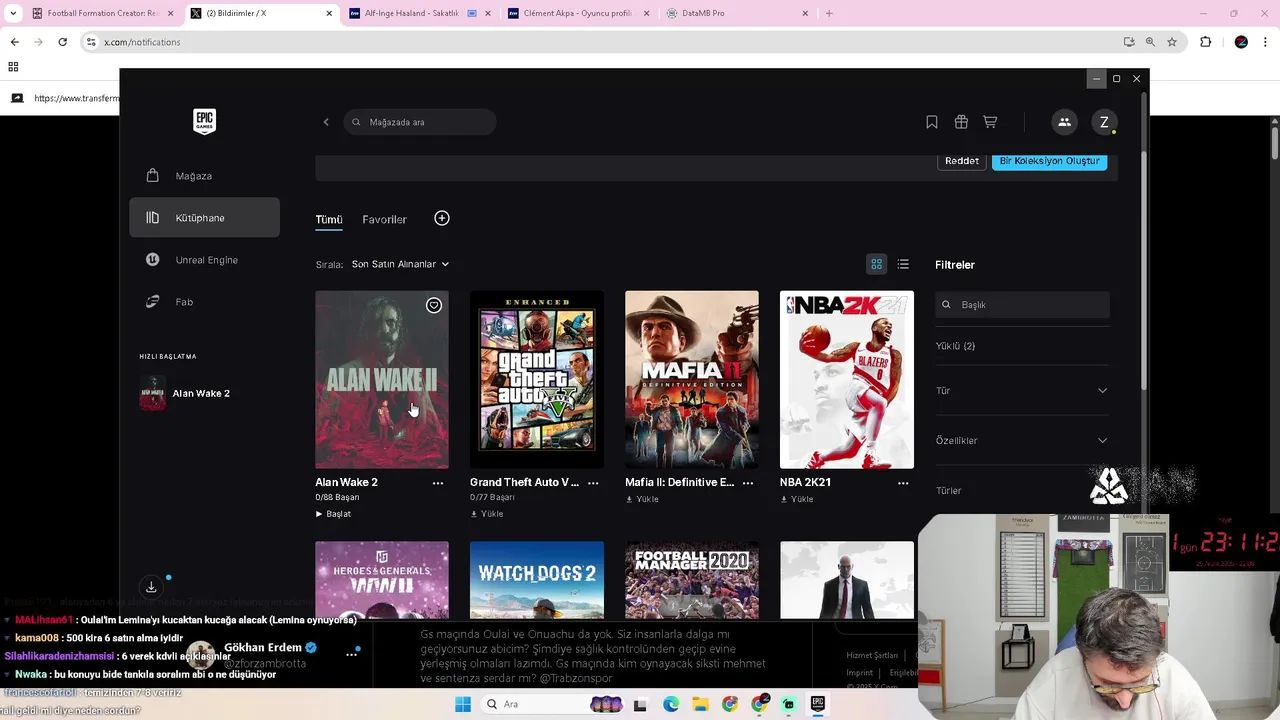Open the gift rewards icon
The image size is (1280, 720).
[x=961, y=122]
